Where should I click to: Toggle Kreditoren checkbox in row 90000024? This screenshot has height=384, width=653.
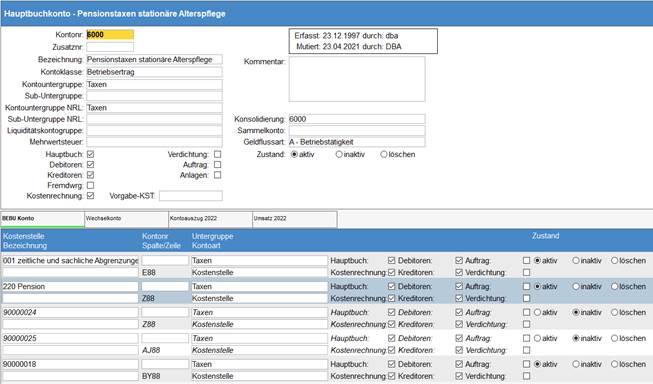click(459, 324)
